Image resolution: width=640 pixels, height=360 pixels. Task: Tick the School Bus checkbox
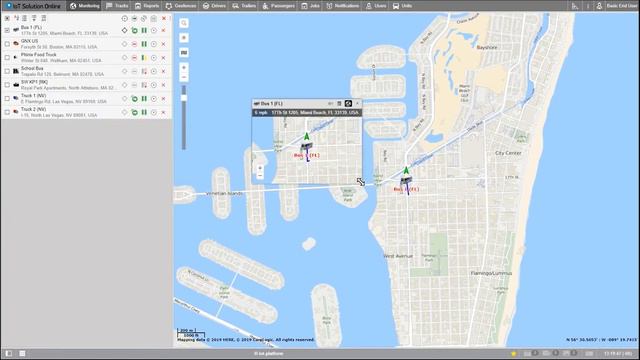coord(7,71)
